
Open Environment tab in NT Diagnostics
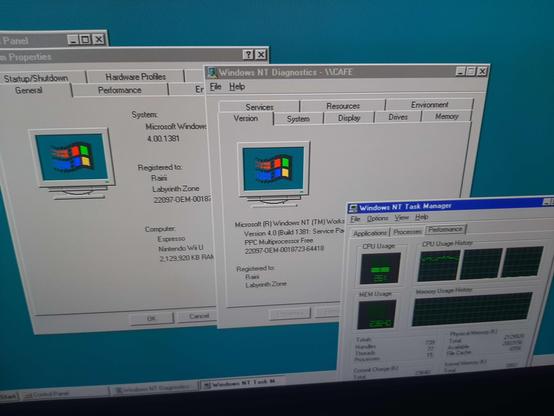click(429, 105)
